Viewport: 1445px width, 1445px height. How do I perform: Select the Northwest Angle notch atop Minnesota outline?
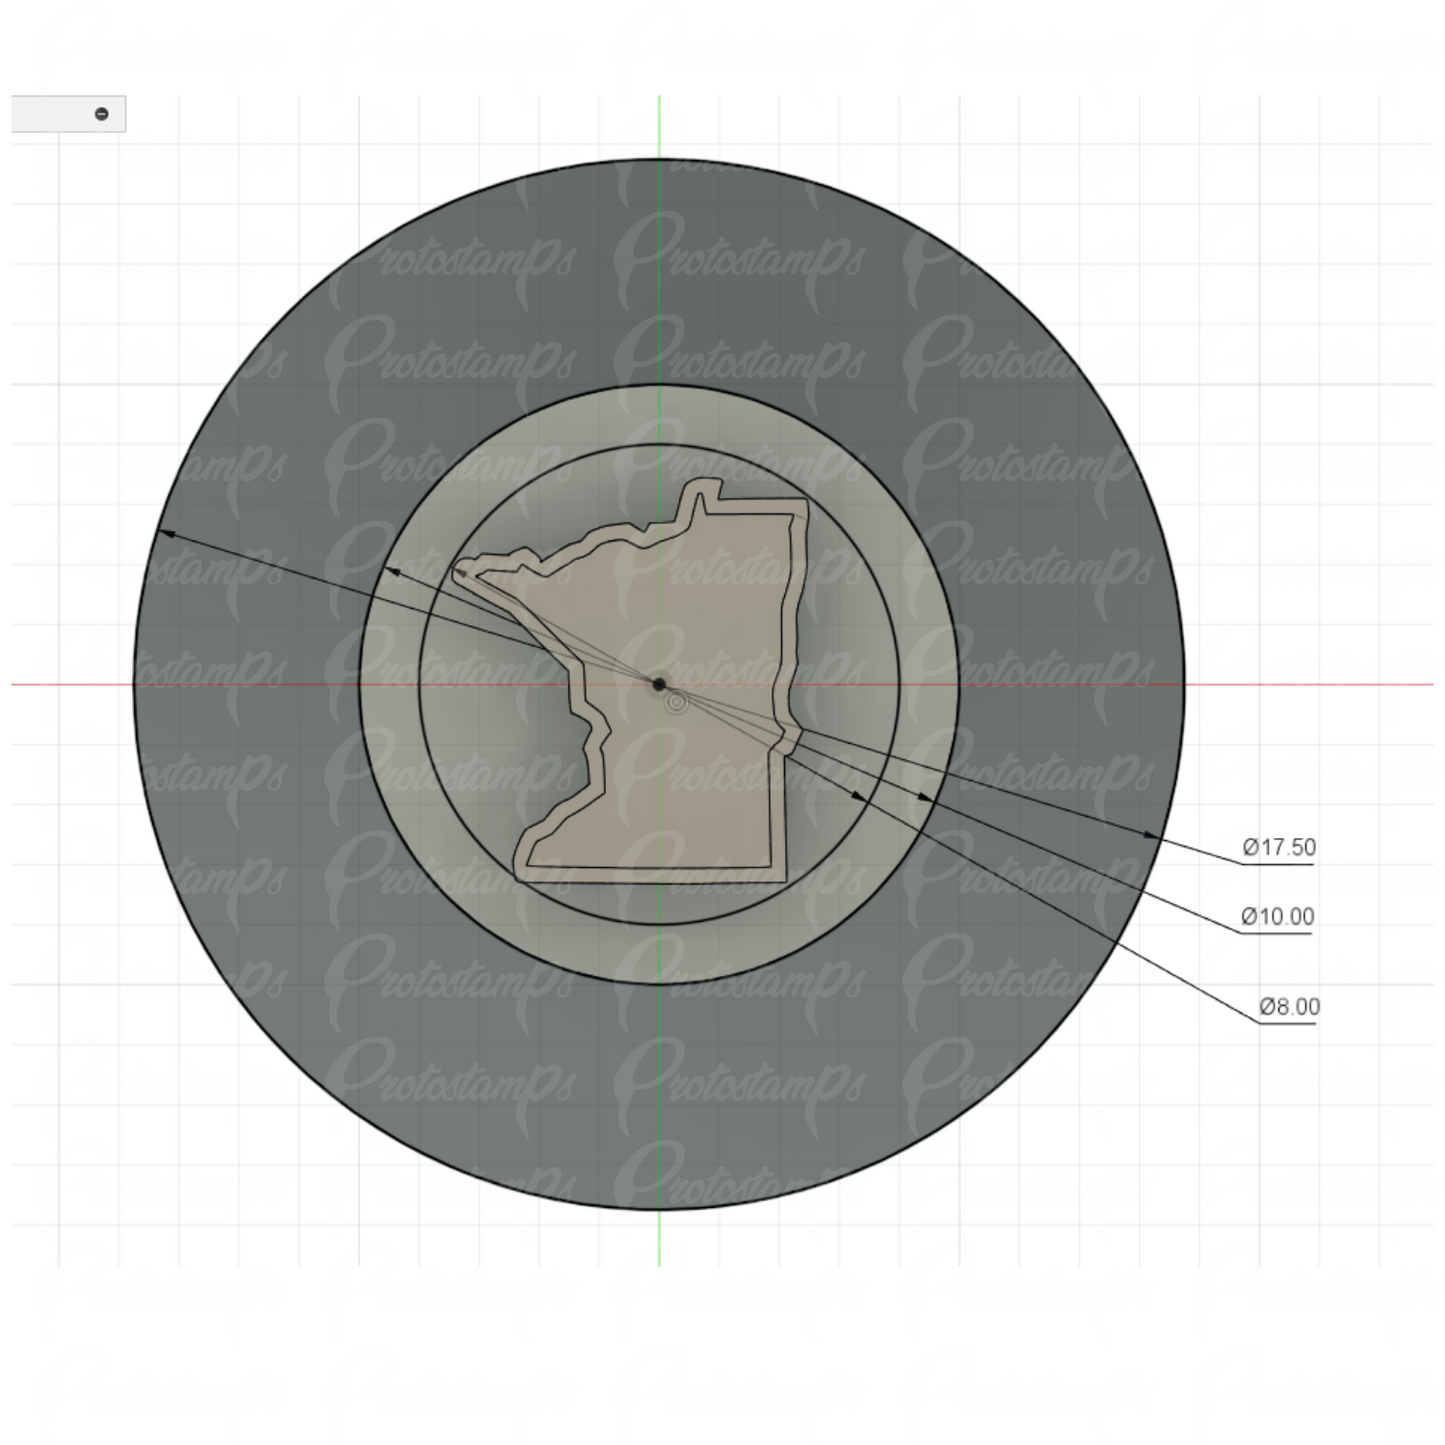(708, 491)
